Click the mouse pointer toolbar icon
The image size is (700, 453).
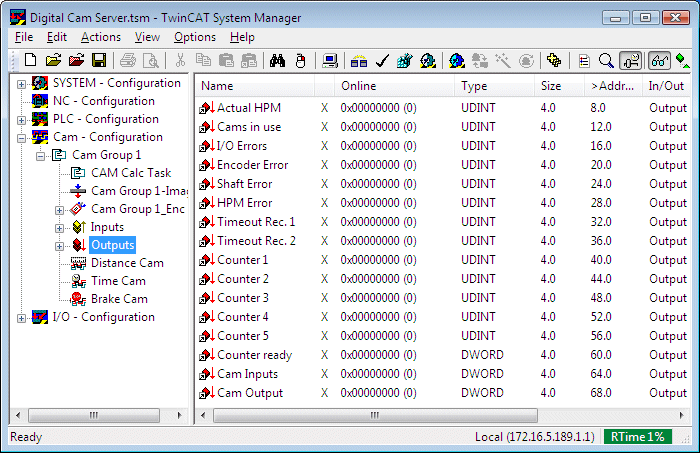point(301,60)
